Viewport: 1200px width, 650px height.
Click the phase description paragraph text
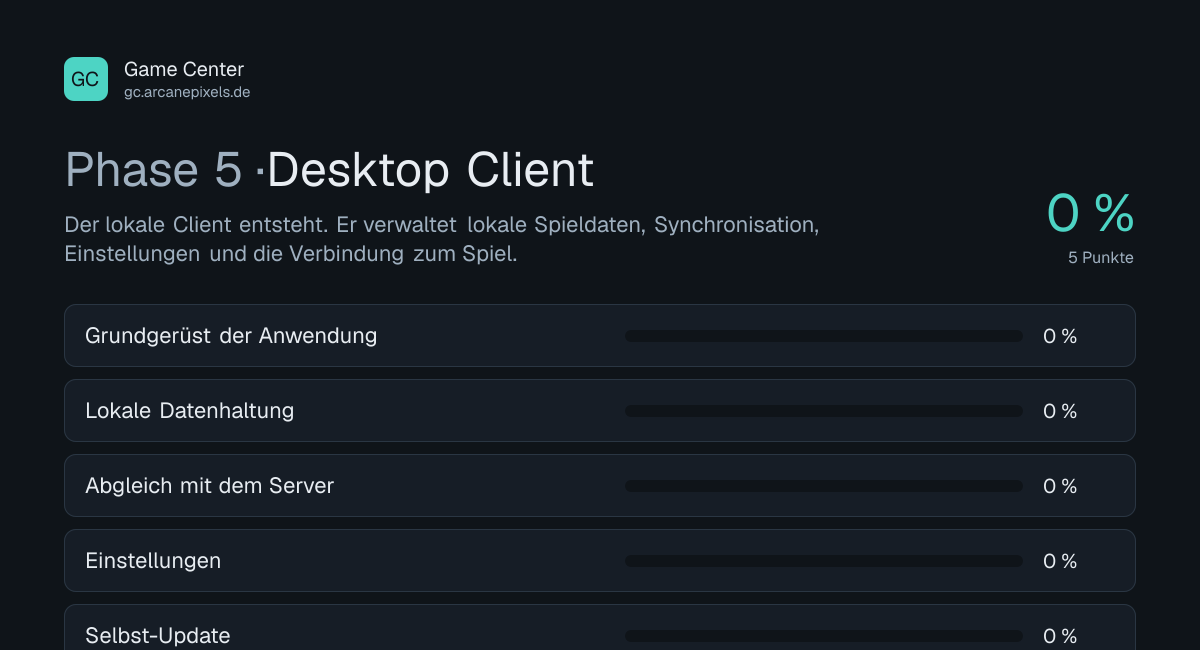tap(442, 239)
